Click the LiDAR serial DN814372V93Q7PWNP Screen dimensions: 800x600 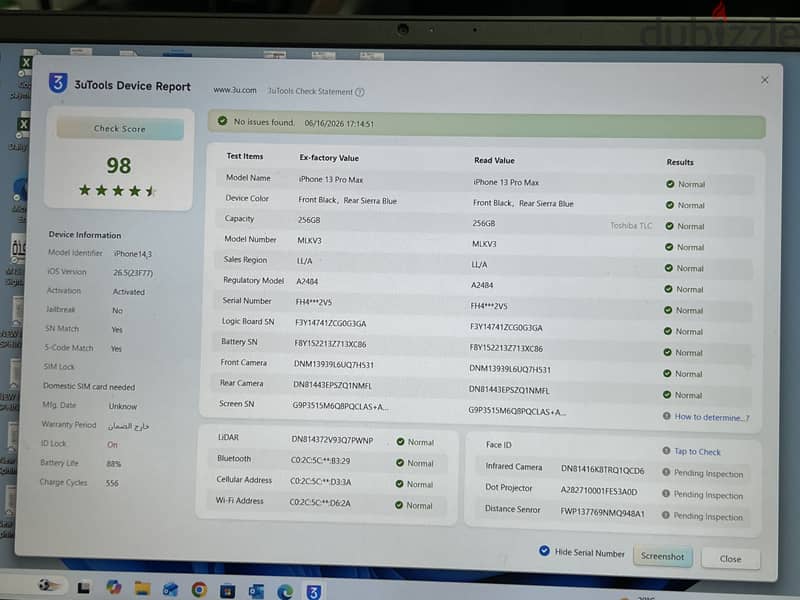pyautogui.click(x=332, y=439)
